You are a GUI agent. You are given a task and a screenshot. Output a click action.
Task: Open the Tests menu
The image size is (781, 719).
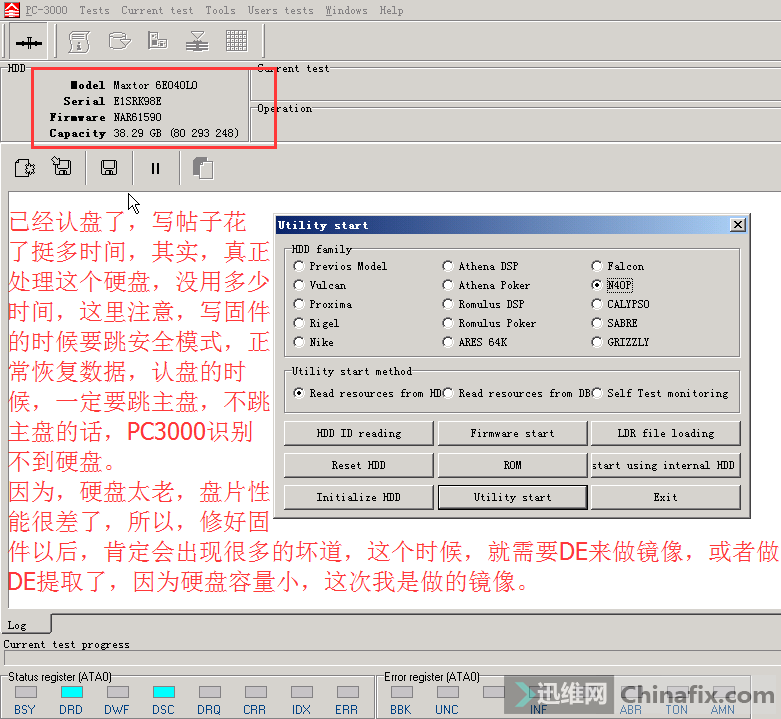pos(95,10)
